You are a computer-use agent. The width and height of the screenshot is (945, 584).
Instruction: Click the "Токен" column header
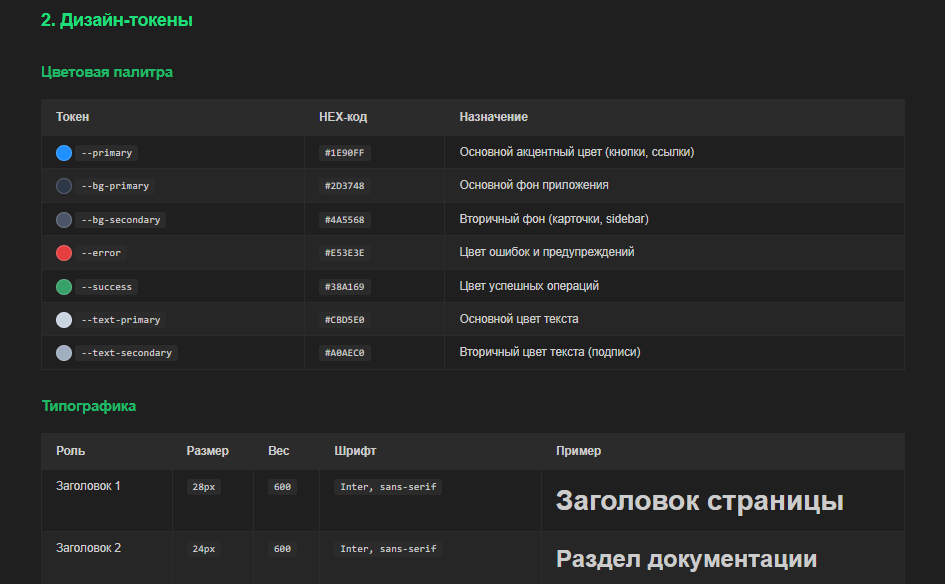[x=73, y=117]
